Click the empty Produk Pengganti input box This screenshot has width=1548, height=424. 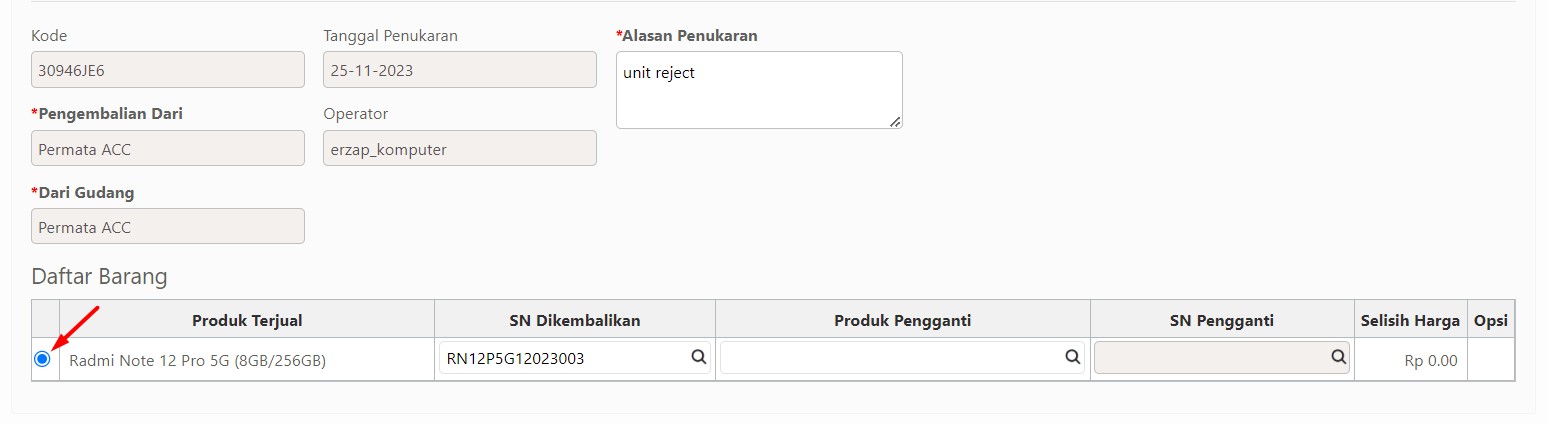[x=903, y=358]
